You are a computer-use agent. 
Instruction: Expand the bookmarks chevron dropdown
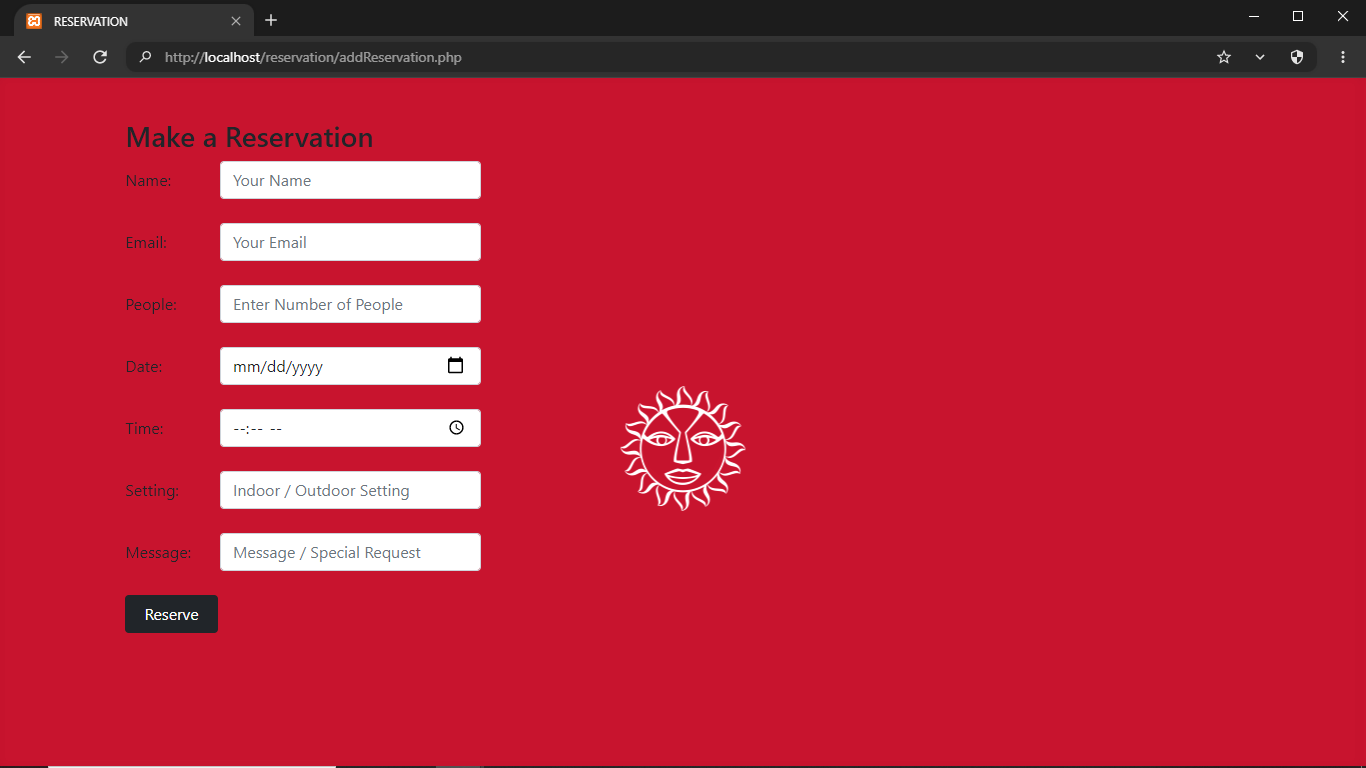point(1260,57)
